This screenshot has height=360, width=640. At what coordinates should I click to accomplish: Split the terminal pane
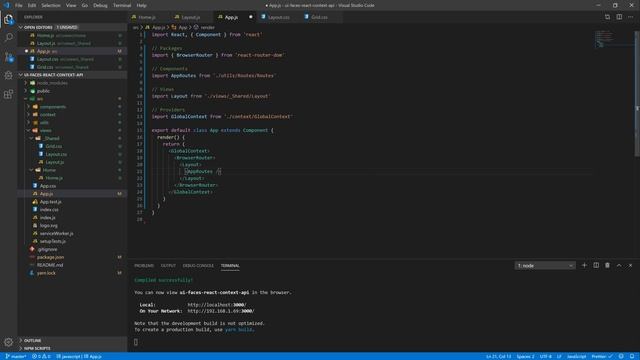(596, 265)
